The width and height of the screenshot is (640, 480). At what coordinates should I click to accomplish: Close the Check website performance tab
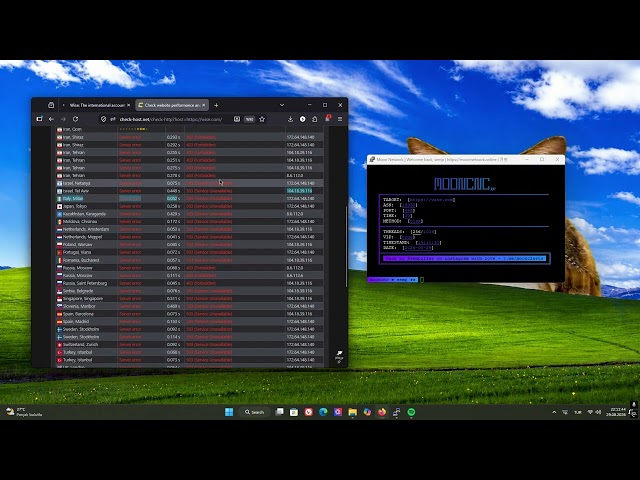pyautogui.click(x=204, y=105)
